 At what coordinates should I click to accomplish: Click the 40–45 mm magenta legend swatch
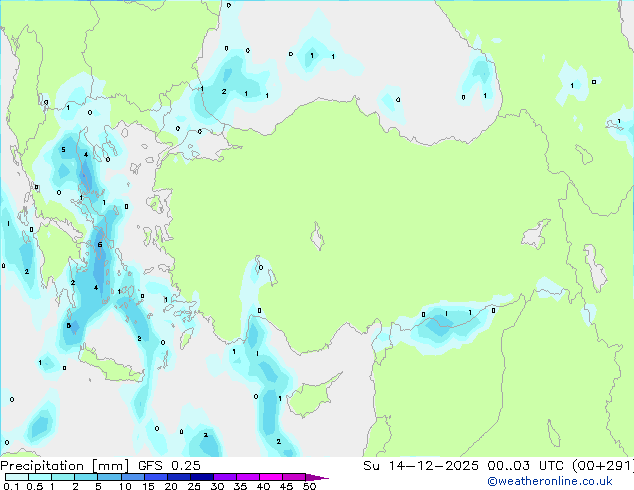pos(271,477)
